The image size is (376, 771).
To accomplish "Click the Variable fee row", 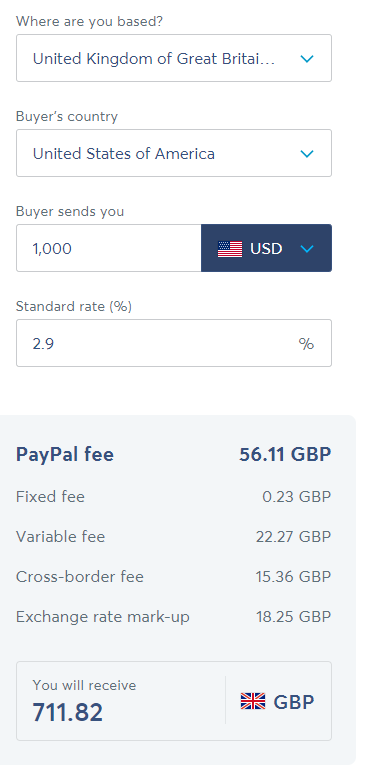I will coord(174,536).
